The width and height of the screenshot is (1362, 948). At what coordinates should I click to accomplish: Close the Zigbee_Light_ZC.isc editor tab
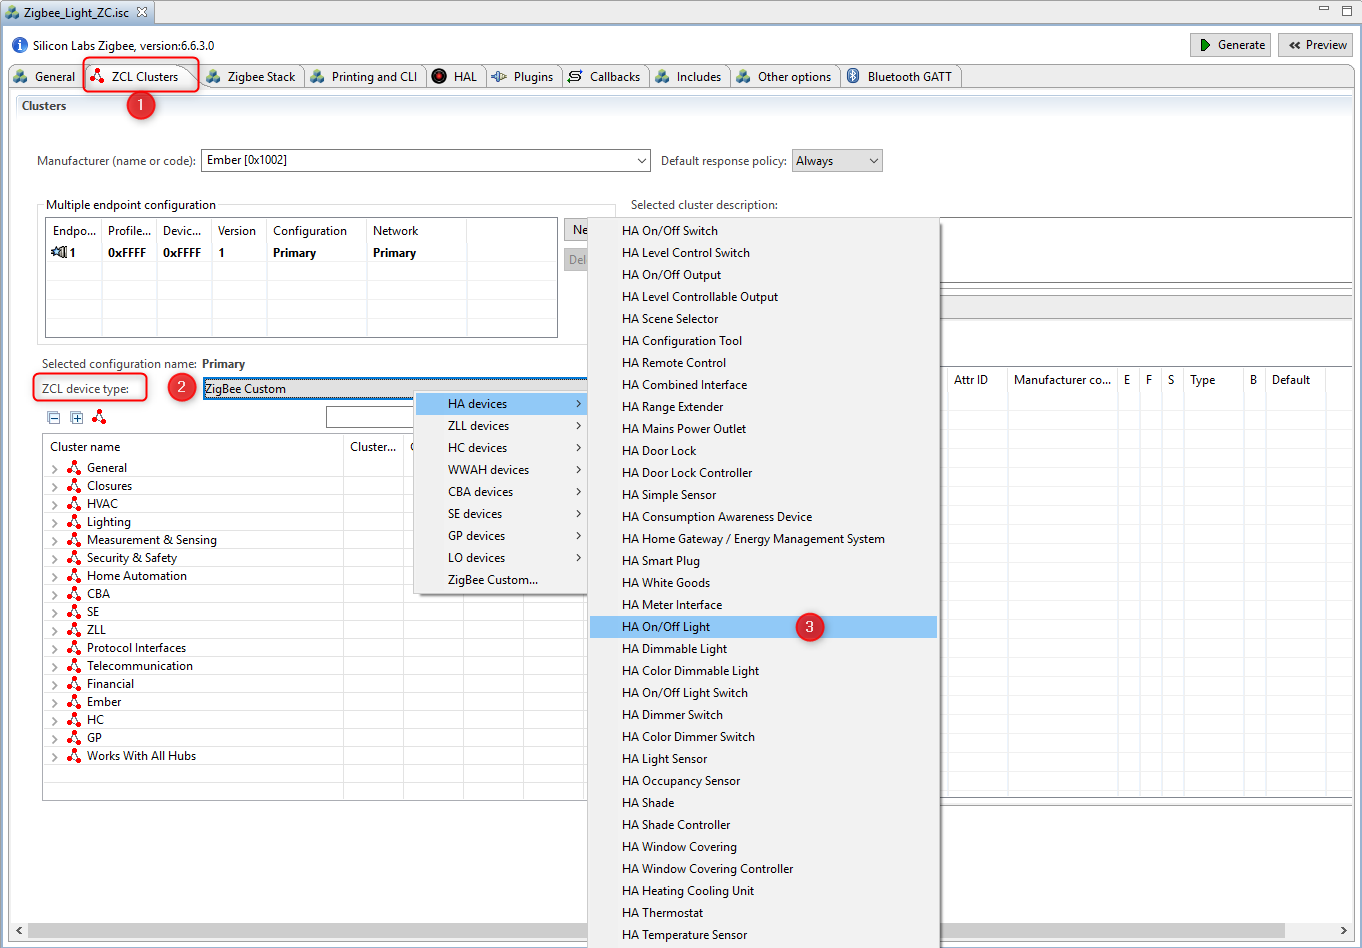click(x=142, y=13)
